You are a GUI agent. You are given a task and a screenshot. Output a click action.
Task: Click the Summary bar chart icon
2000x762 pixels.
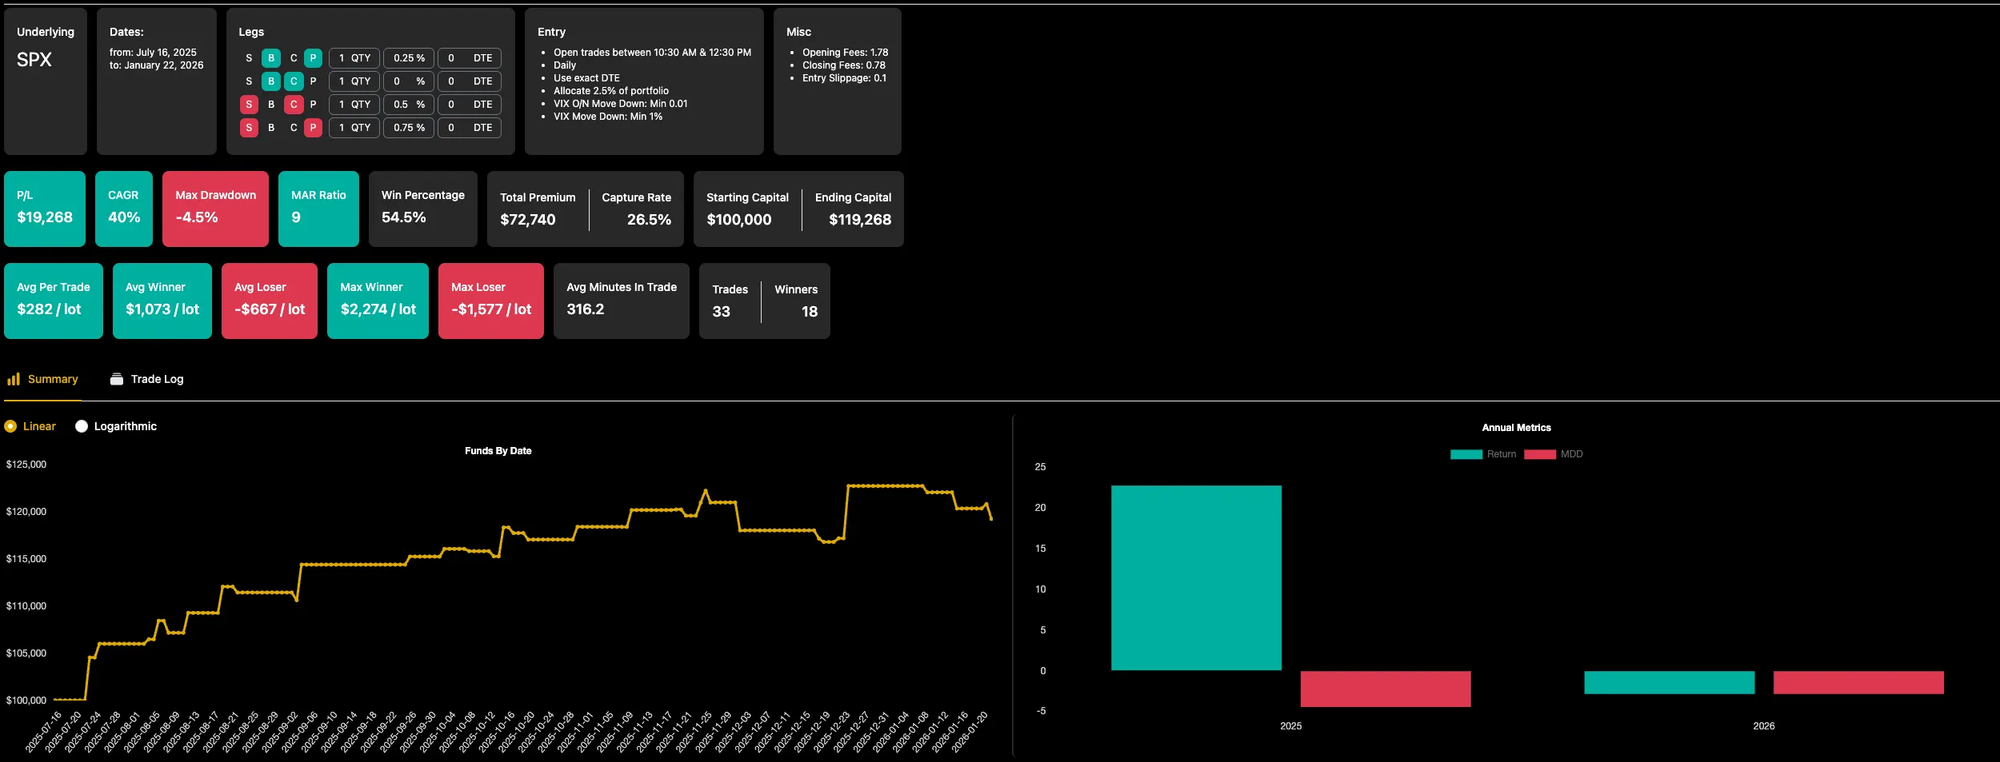pyautogui.click(x=13, y=379)
